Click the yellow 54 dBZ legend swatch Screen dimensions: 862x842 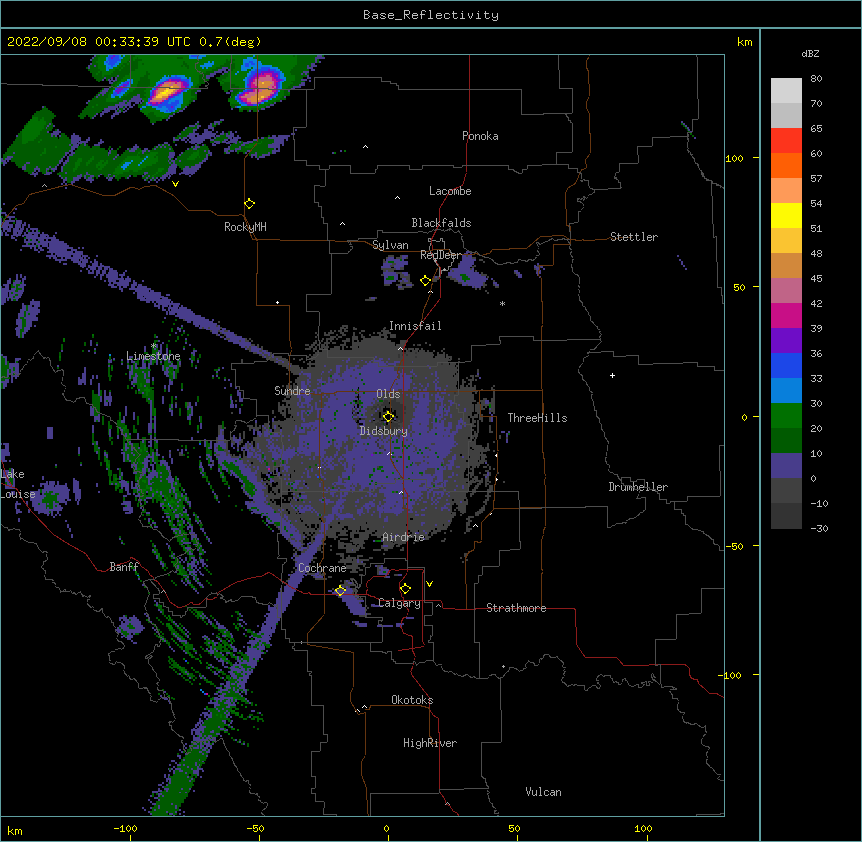pos(786,215)
